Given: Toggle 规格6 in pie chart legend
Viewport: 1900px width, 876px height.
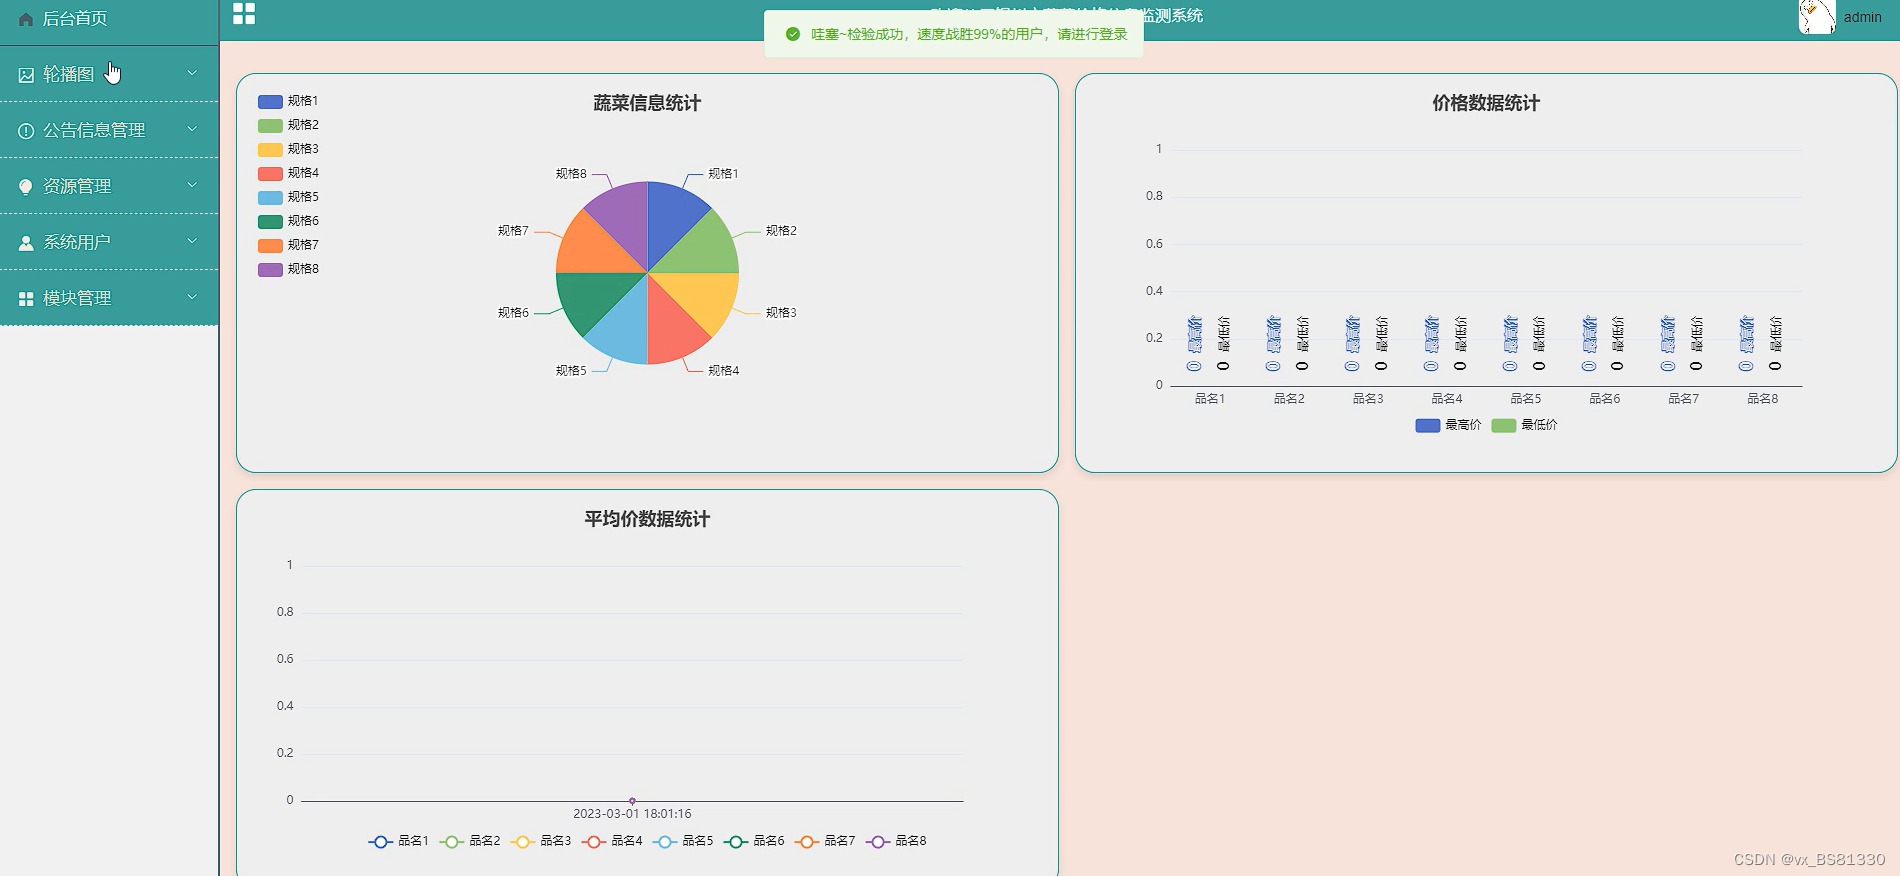Looking at the screenshot, I should [288, 221].
